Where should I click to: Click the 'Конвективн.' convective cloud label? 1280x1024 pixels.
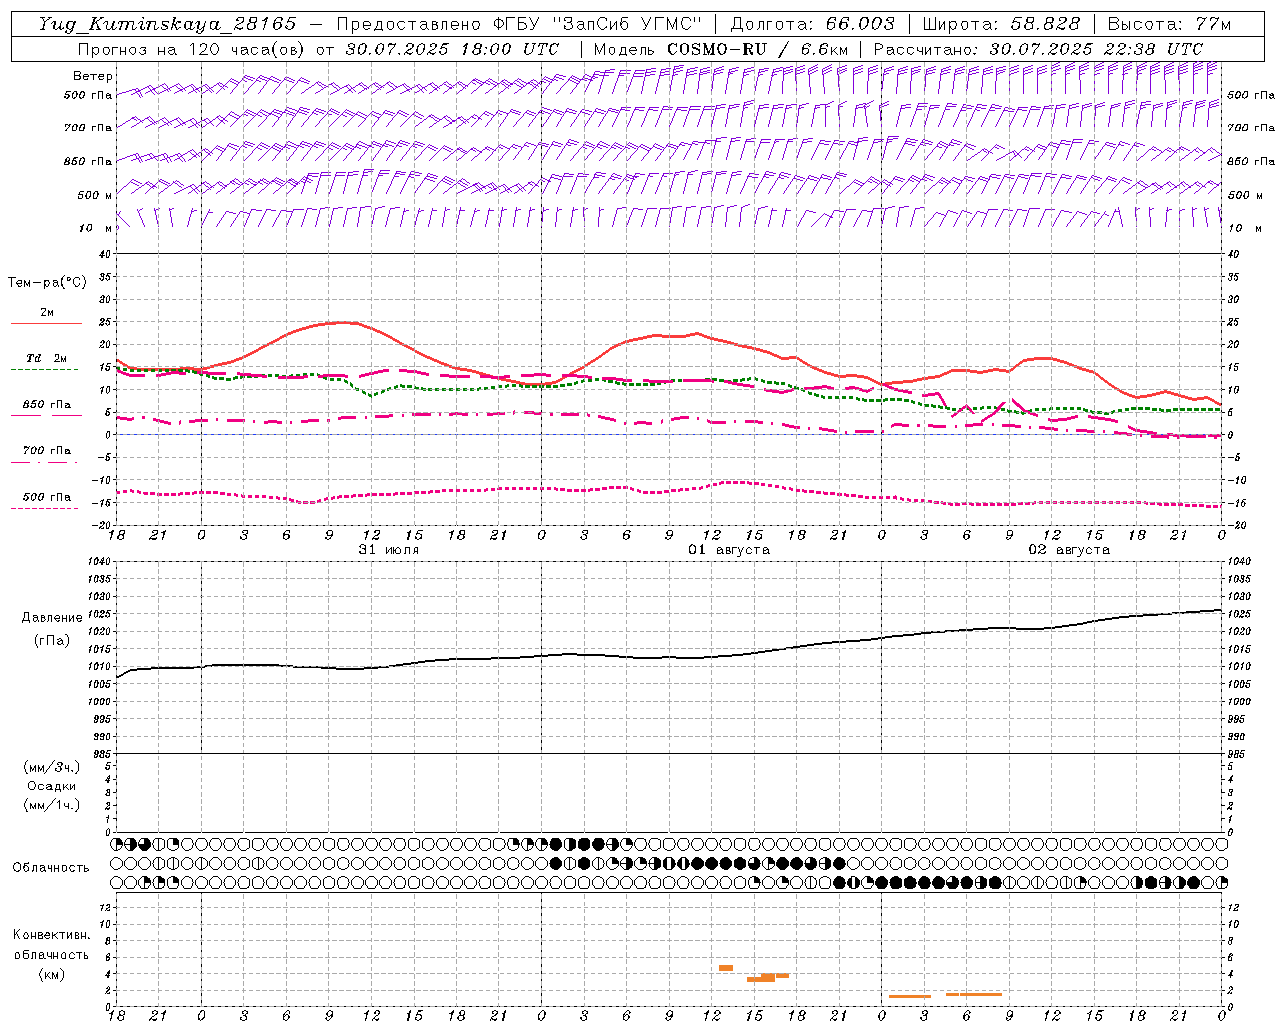(x=51, y=935)
